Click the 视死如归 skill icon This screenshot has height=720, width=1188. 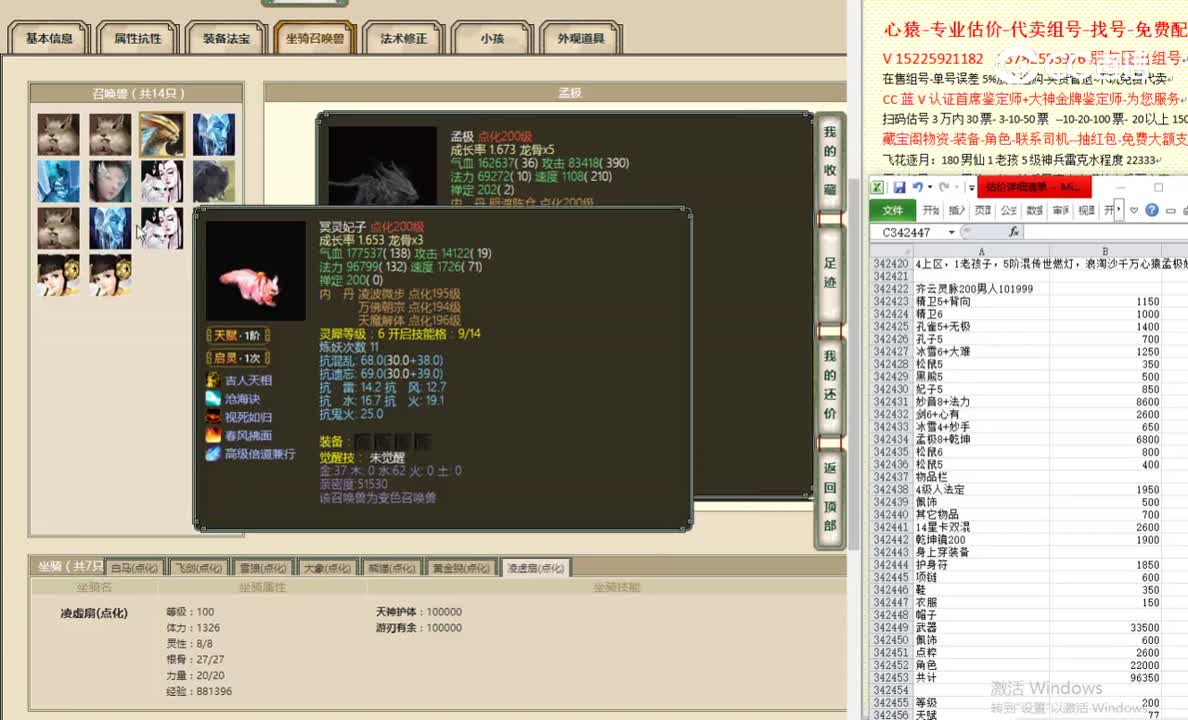[213, 417]
